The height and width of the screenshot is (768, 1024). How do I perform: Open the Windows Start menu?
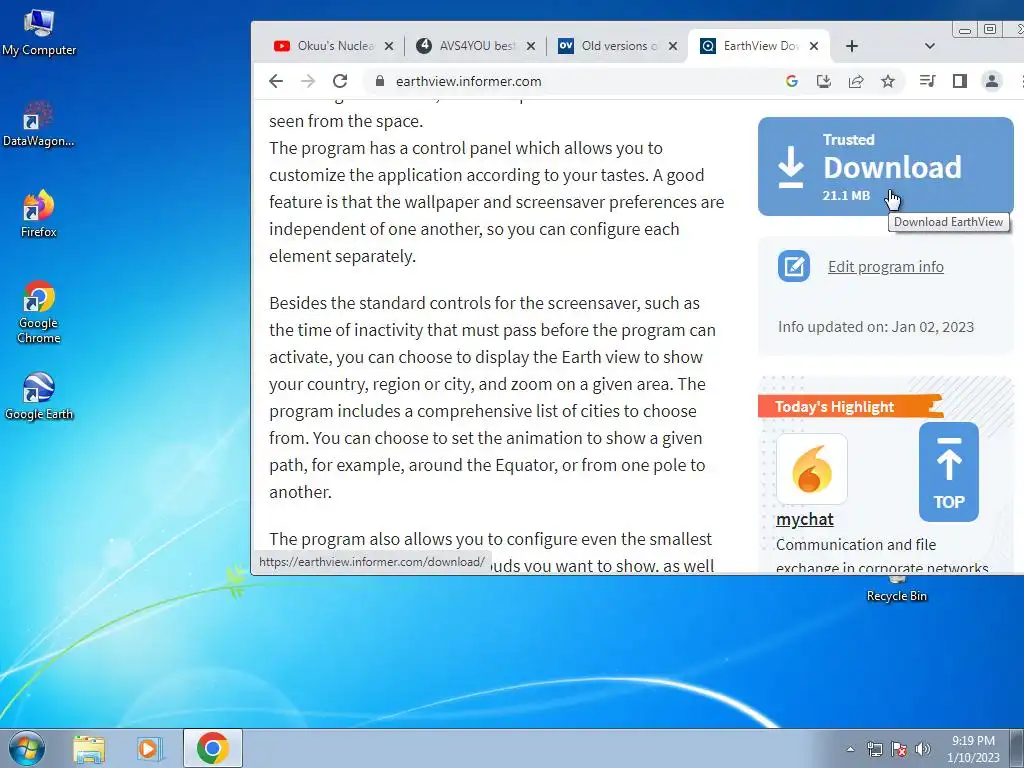26,748
